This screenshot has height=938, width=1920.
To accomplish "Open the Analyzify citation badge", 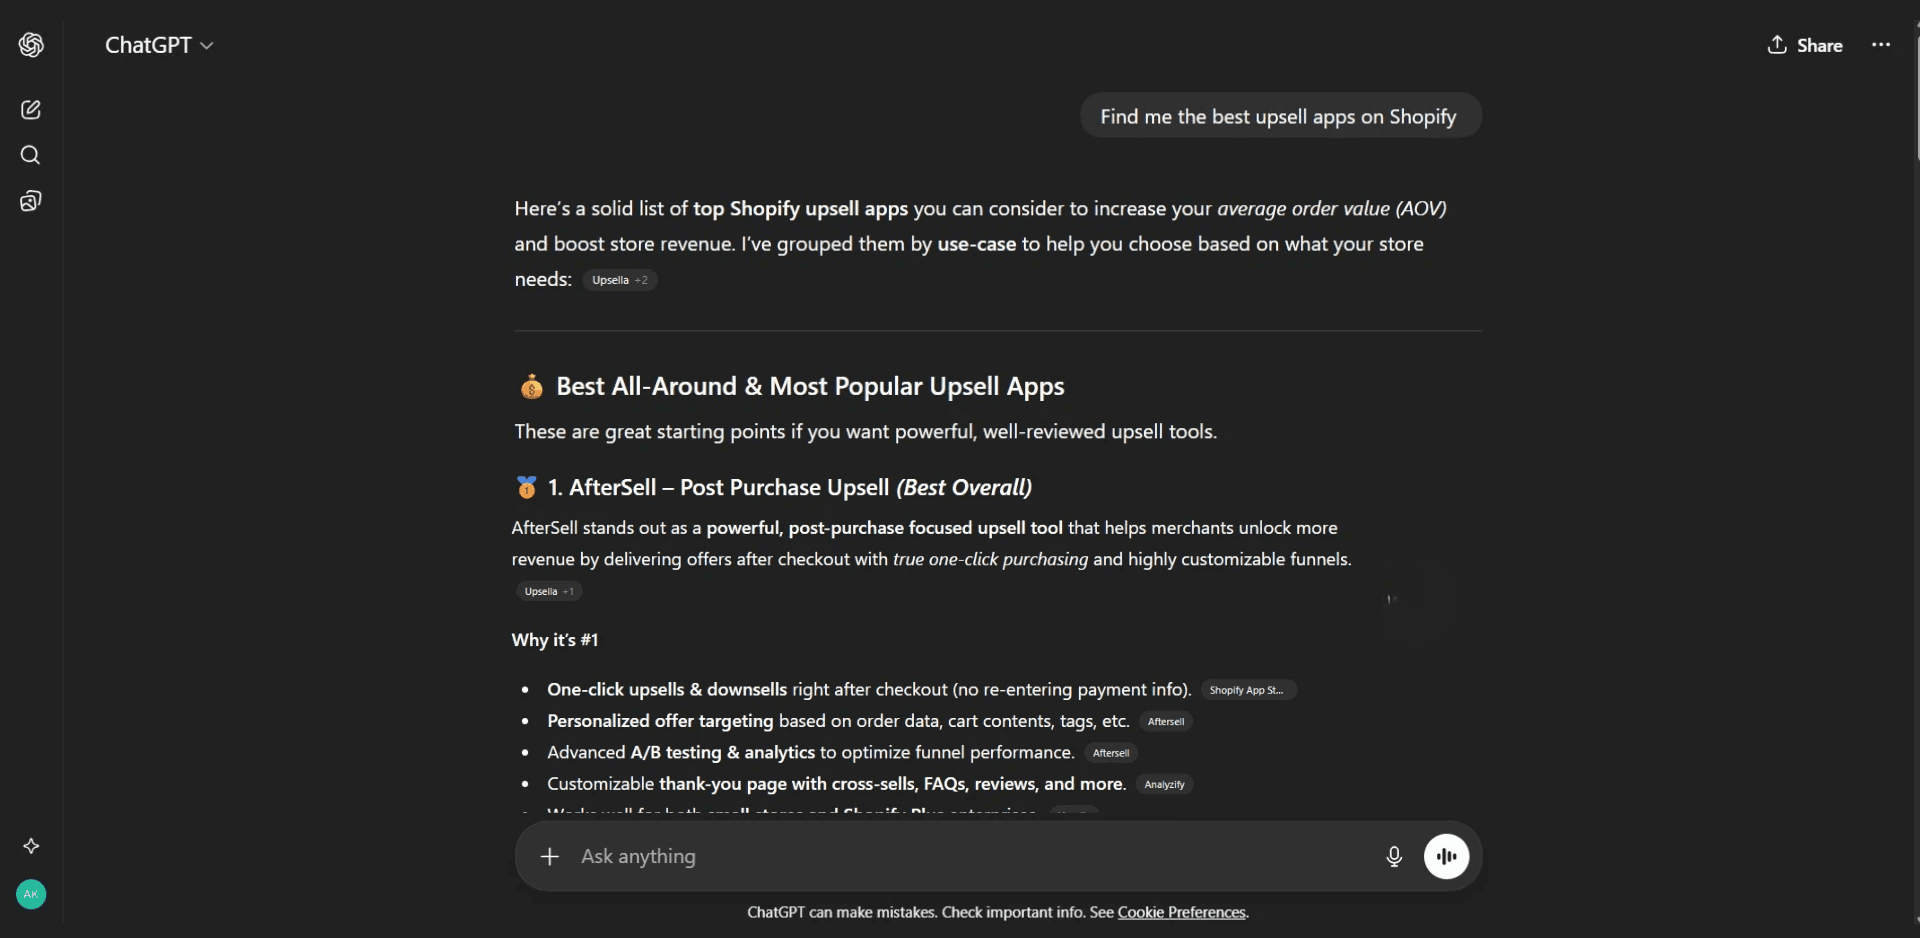I will tap(1165, 784).
